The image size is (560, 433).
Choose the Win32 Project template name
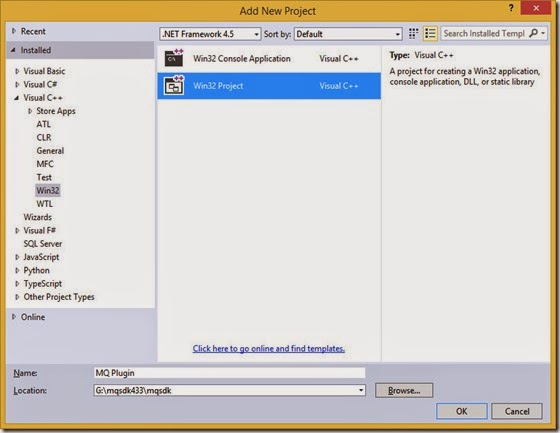pos(218,86)
